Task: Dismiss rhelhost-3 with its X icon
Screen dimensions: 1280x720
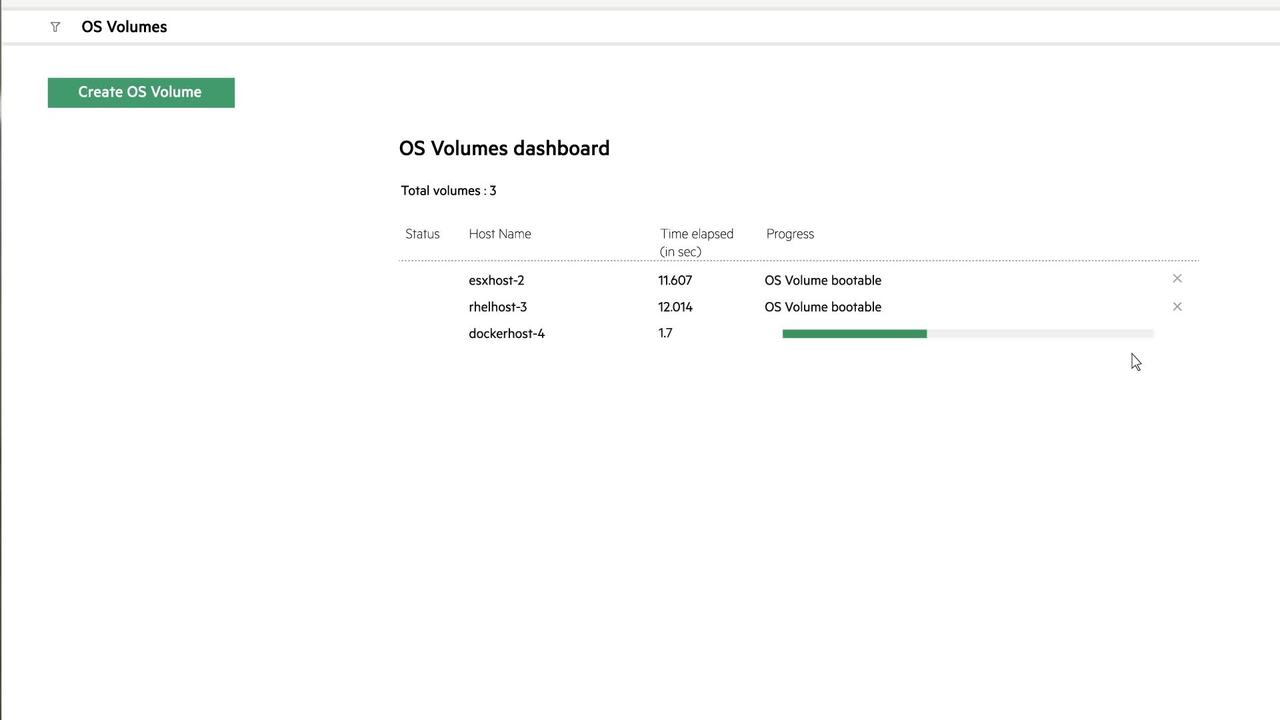Action: tap(1177, 306)
